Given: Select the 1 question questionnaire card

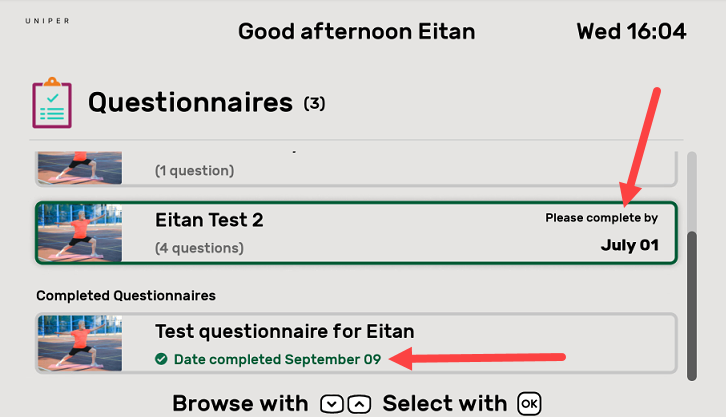Looking at the screenshot, I should click(355, 168).
